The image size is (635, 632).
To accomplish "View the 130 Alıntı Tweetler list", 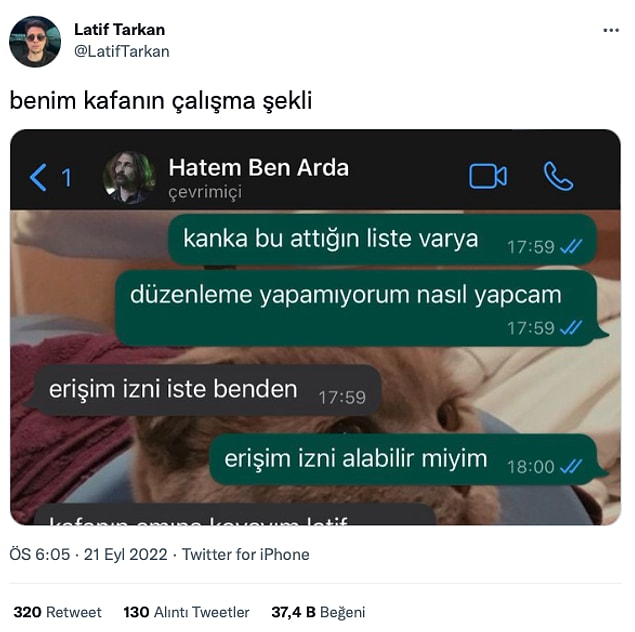I will pyautogui.click(x=186, y=612).
